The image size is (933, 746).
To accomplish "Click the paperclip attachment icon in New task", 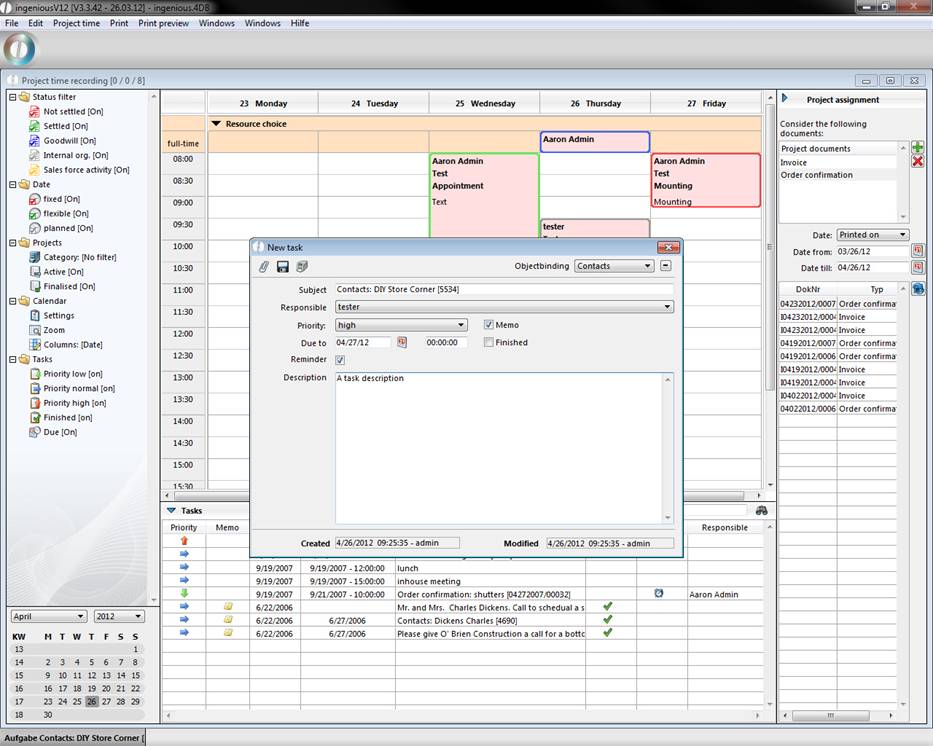I will tap(264, 267).
